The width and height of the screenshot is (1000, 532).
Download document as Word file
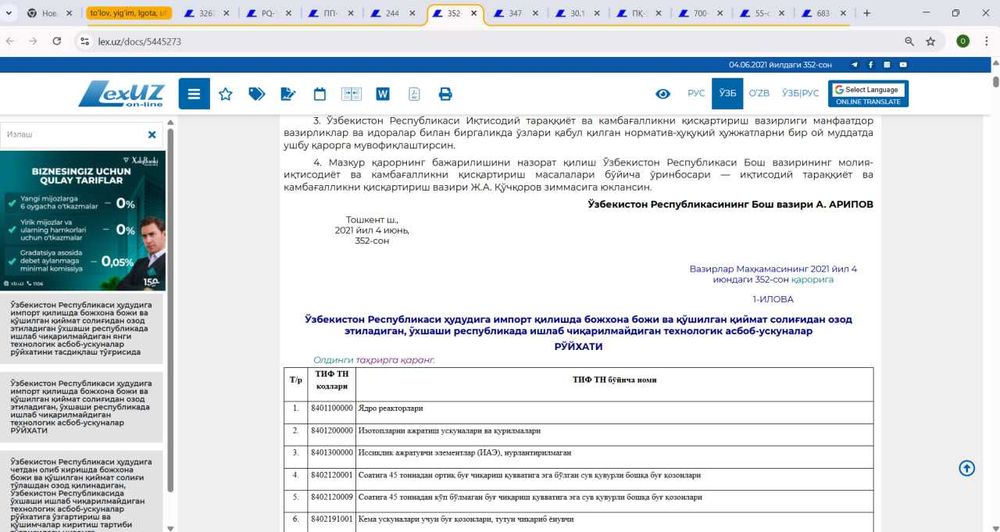click(383, 94)
